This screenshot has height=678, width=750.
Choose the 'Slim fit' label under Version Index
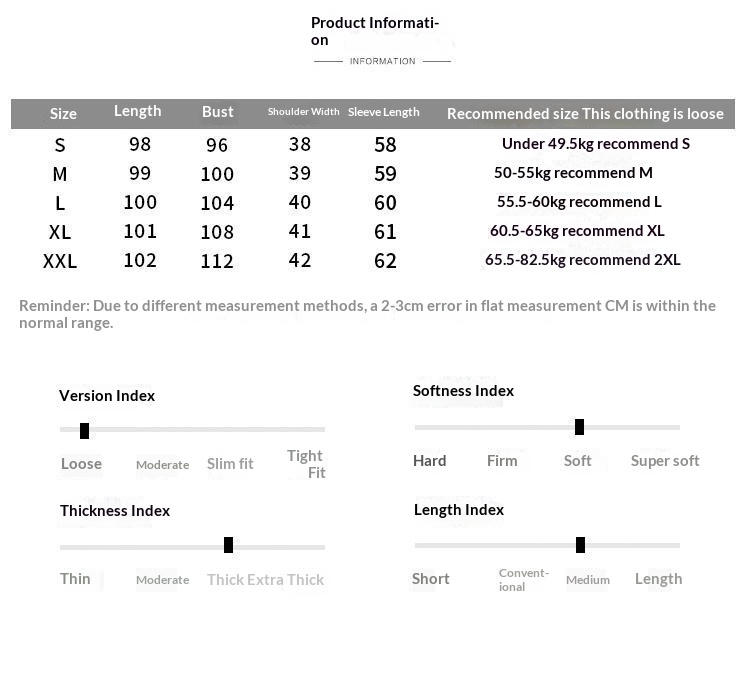click(230, 464)
